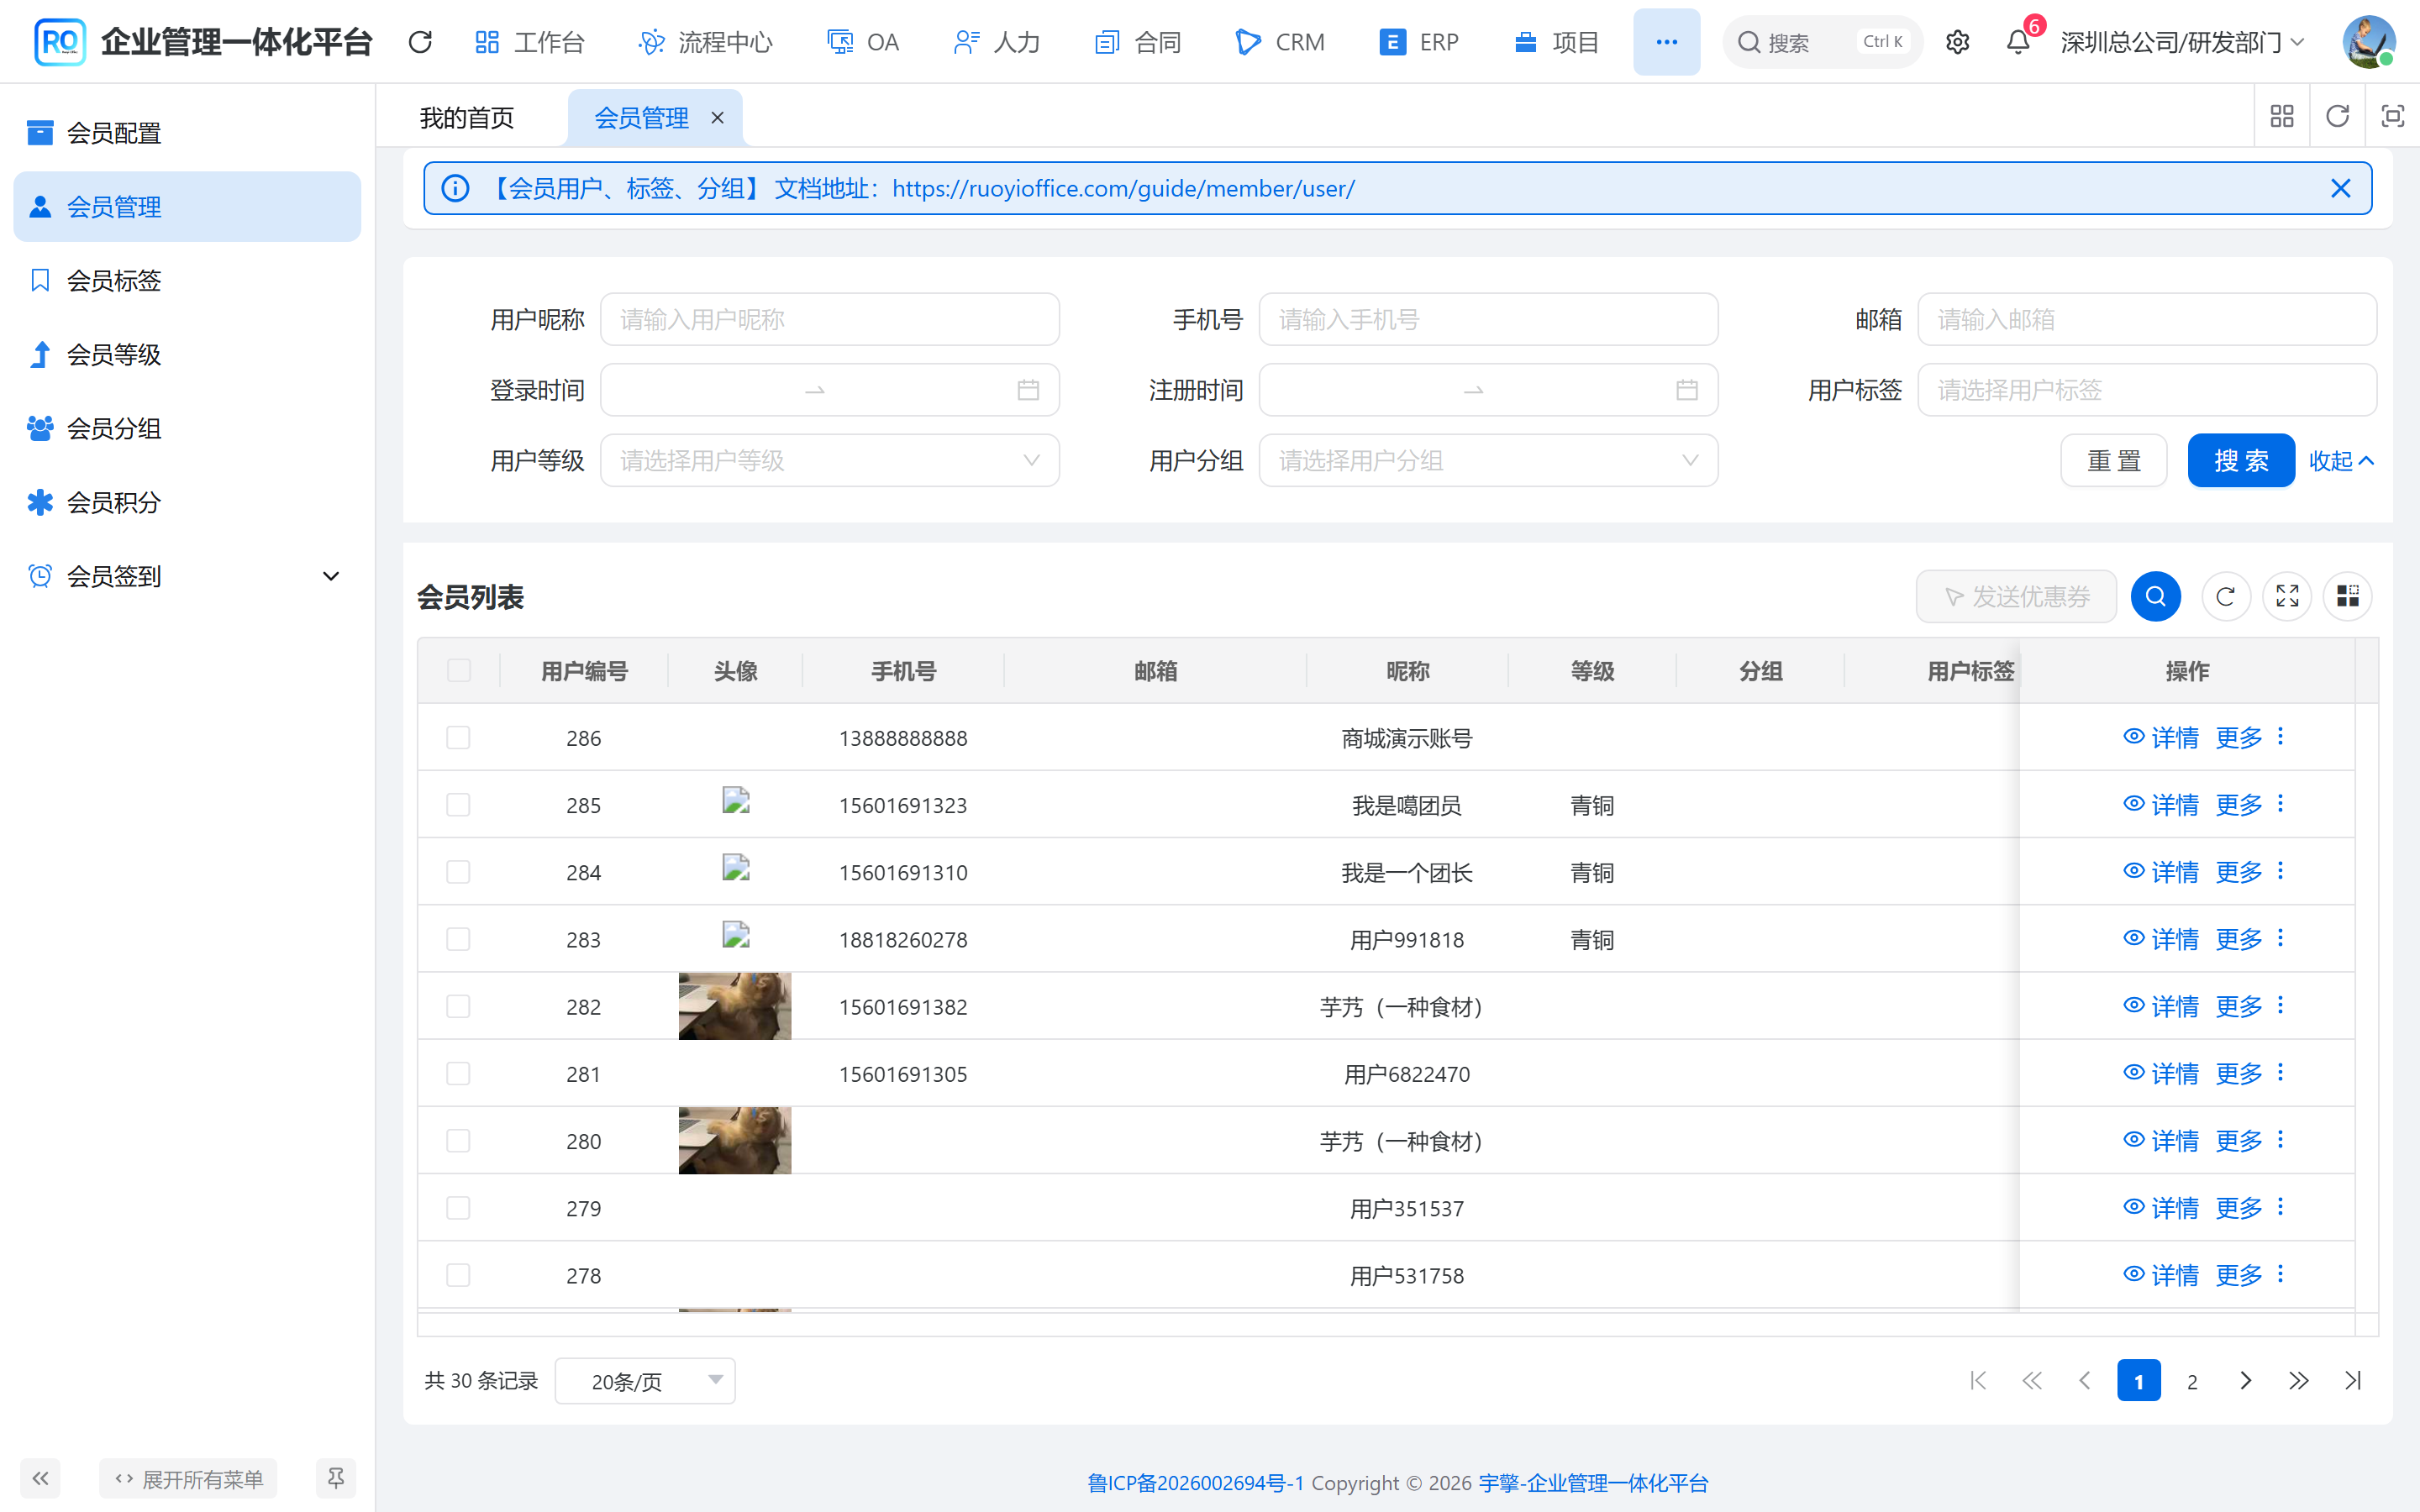
Task: Click the 重置 button
Action: (2114, 461)
